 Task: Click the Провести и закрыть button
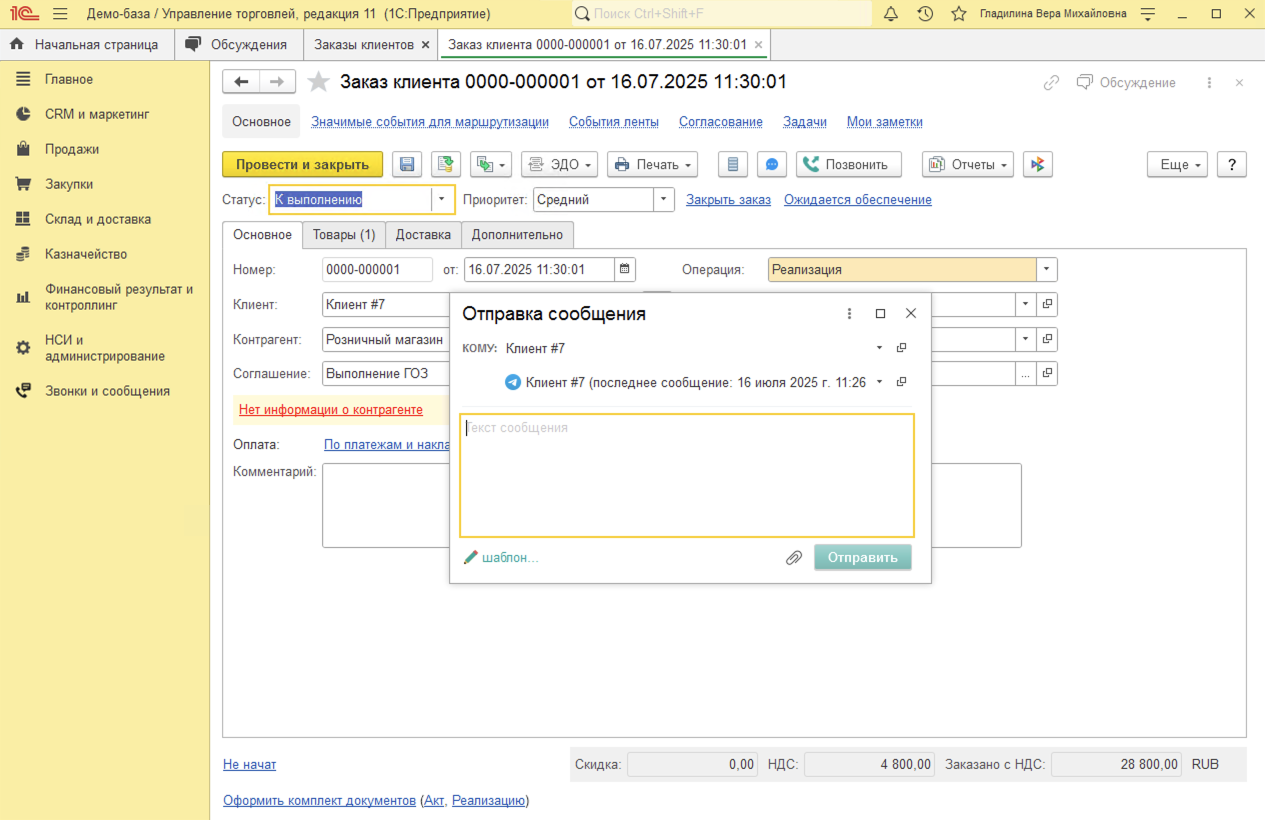[302, 165]
